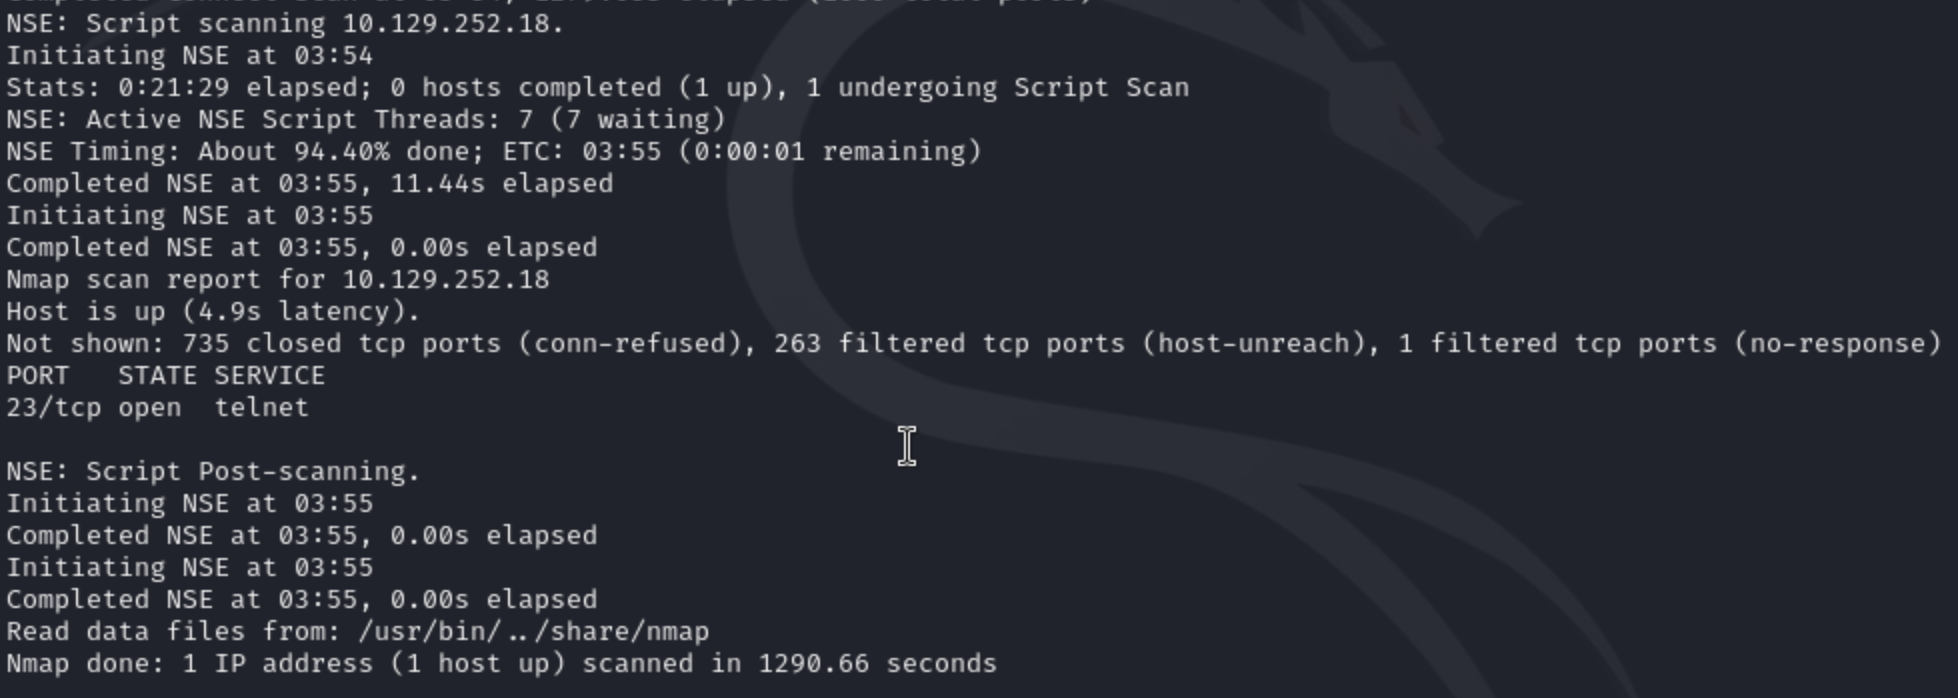Click 'Initiating NSE at 03:54' line
The image size is (1958, 698).
coord(190,55)
